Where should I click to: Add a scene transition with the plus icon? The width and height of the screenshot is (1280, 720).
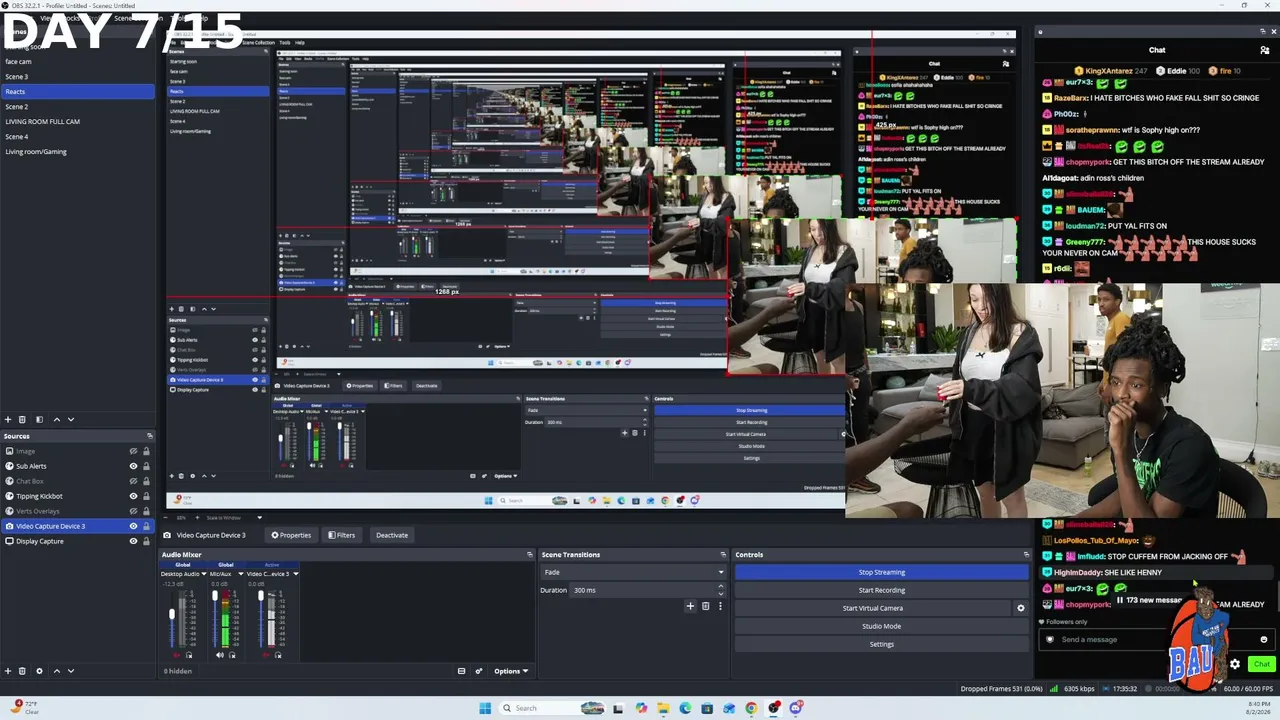[x=690, y=606]
